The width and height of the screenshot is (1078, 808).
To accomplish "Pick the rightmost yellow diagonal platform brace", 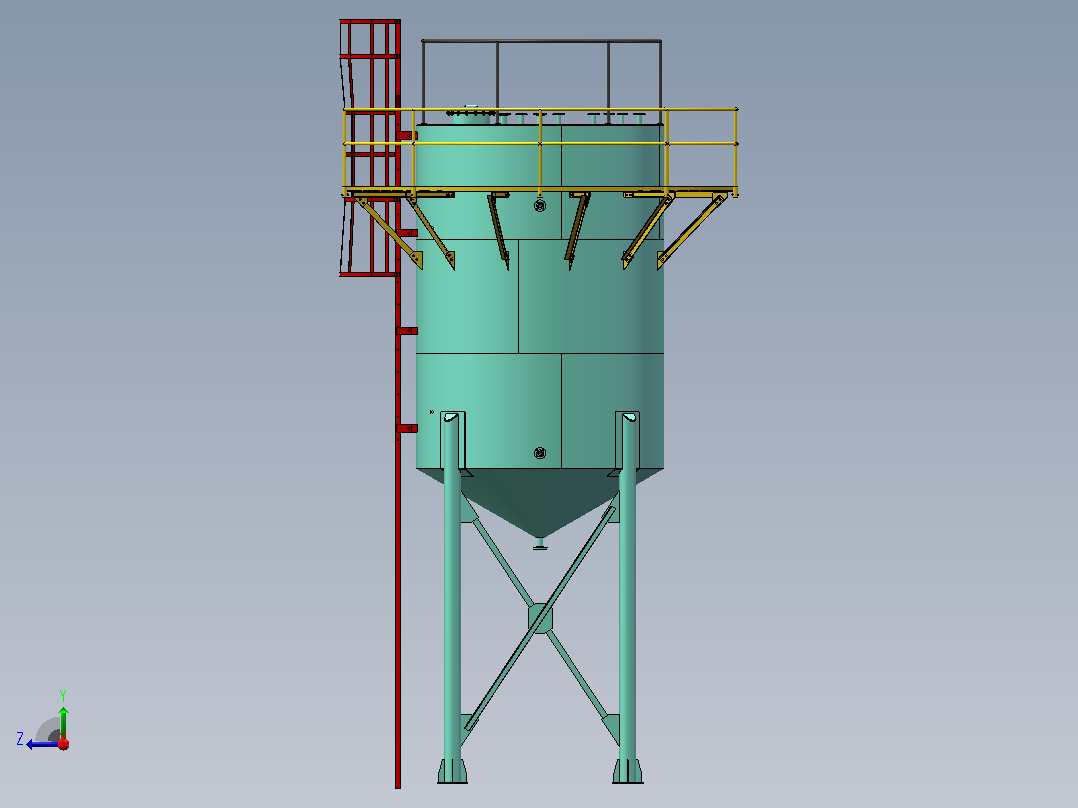I will [692, 230].
